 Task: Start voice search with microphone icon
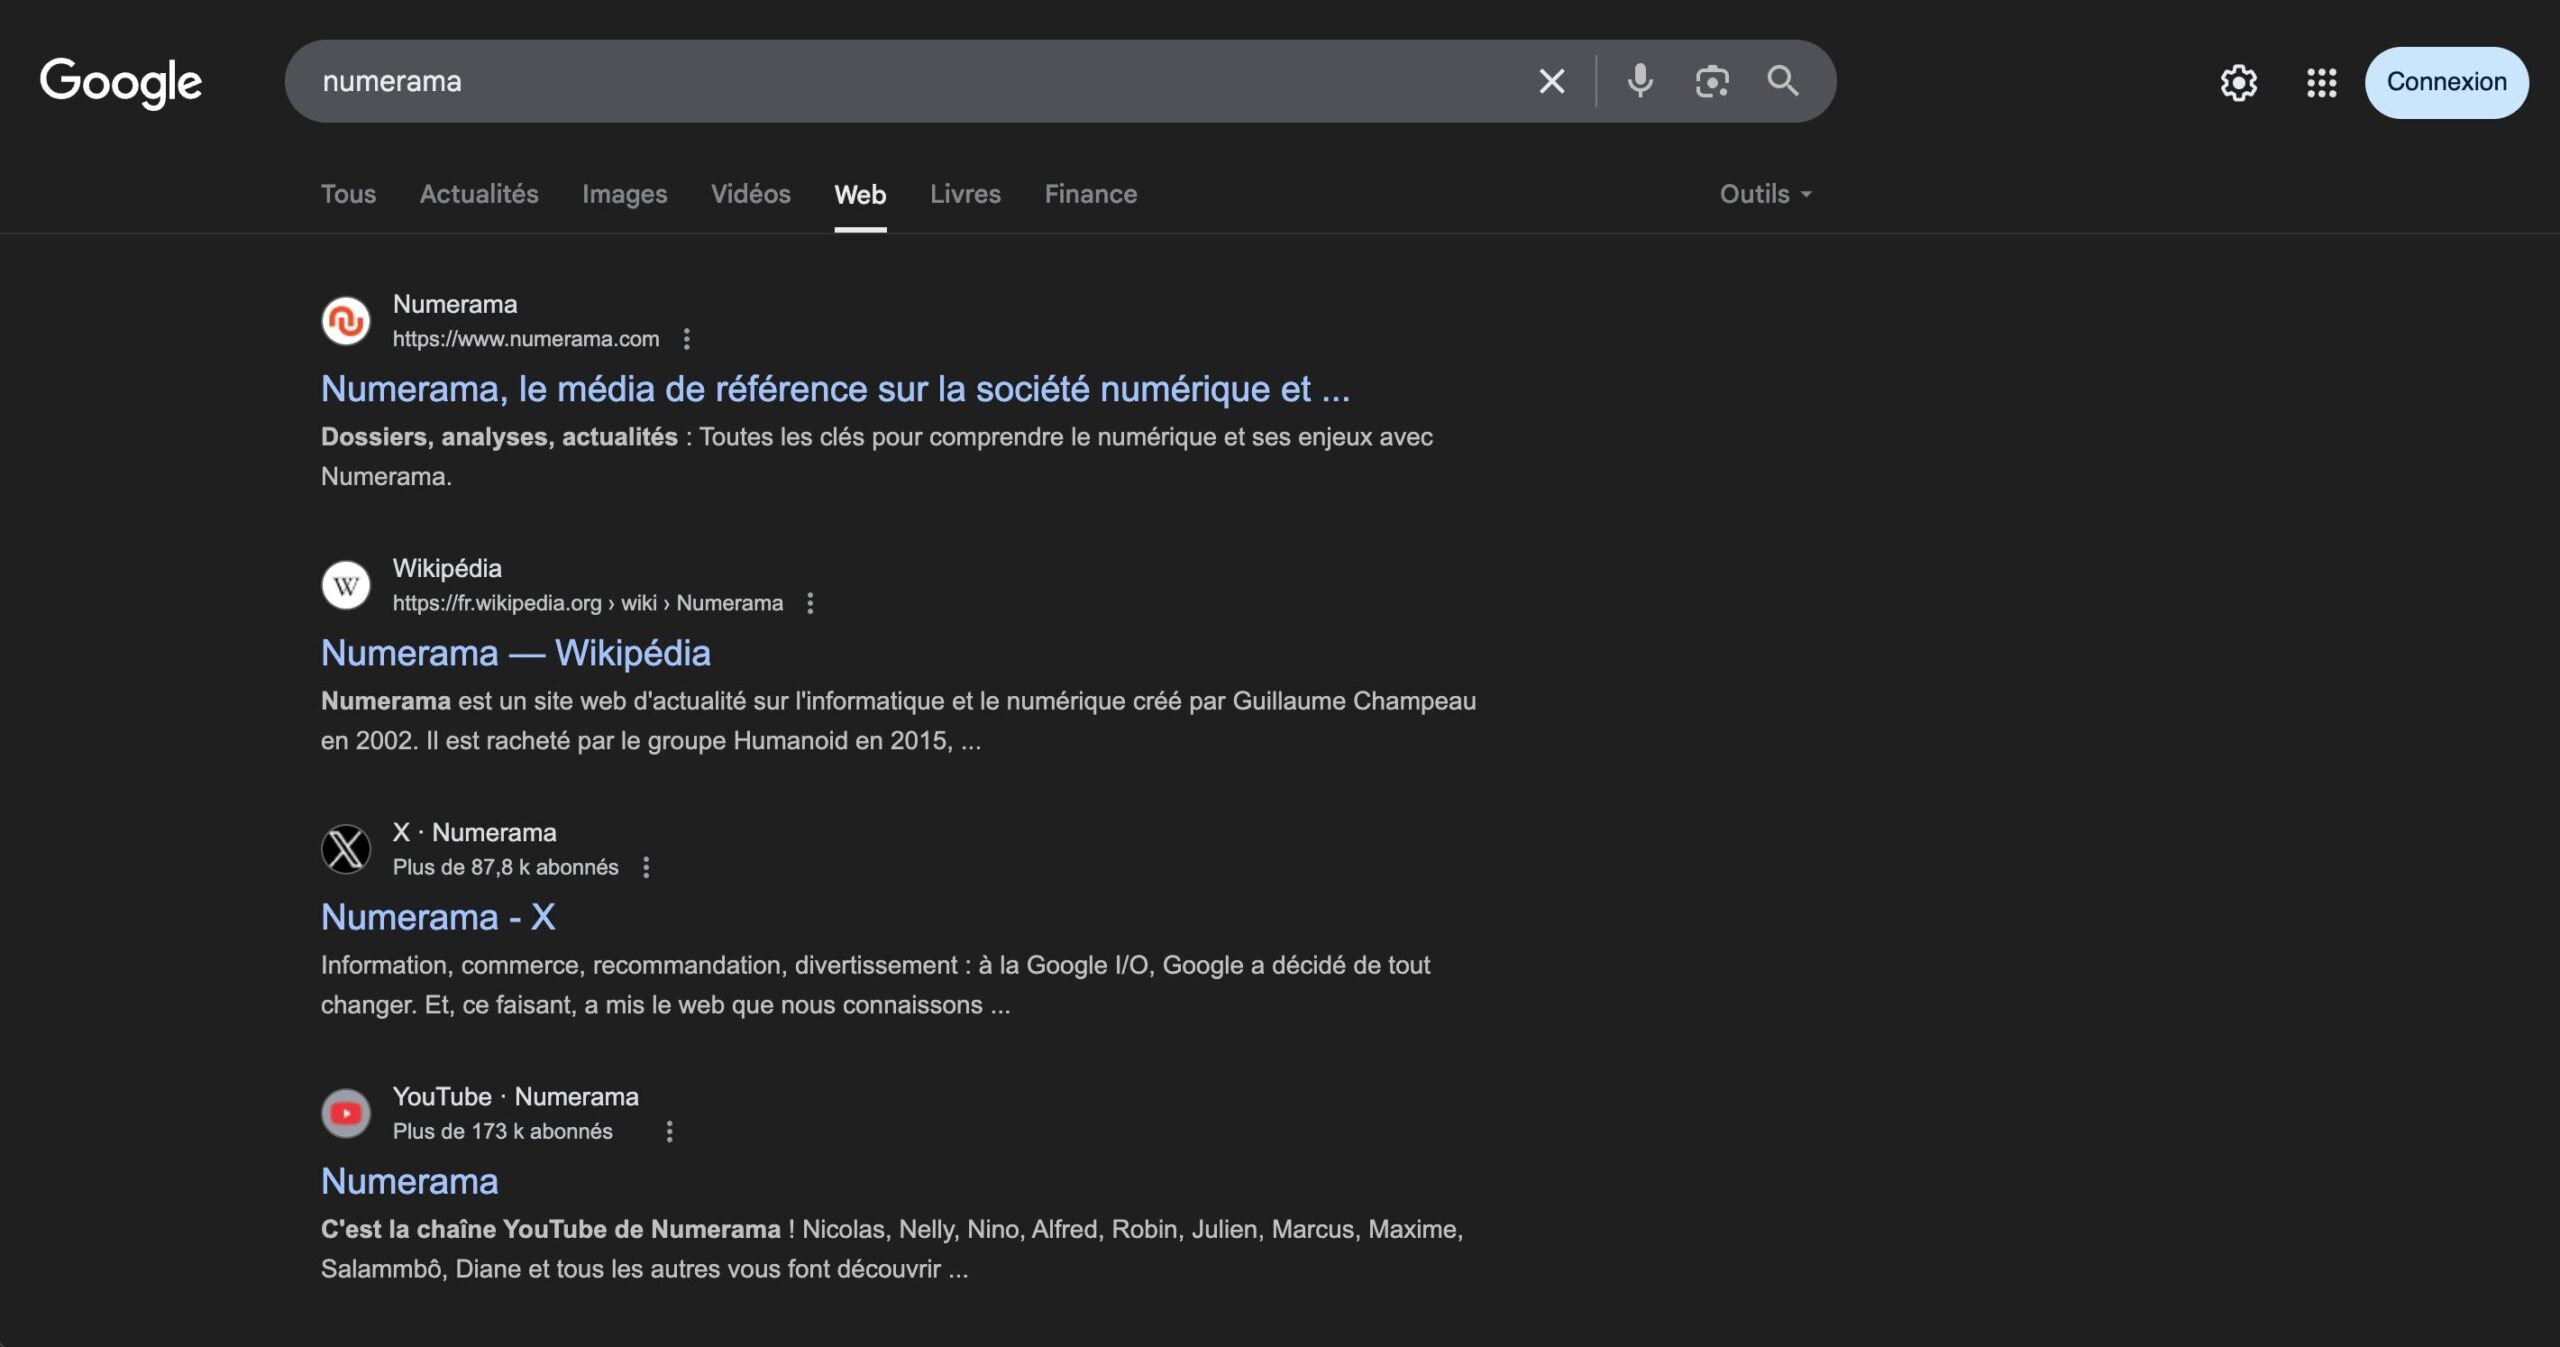pyautogui.click(x=1640, y=81)
